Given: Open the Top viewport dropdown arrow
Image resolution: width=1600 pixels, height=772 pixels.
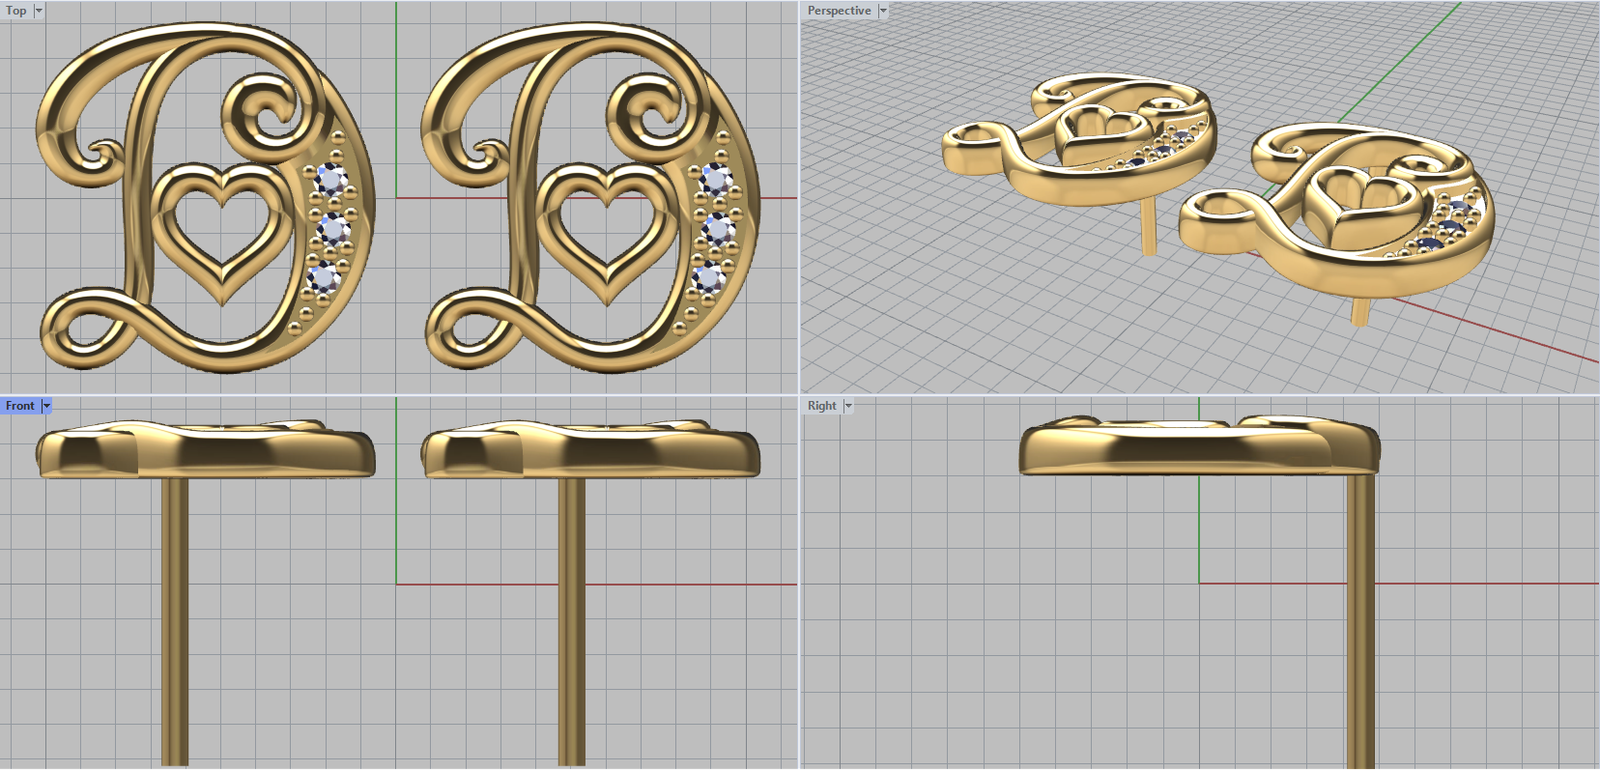Looking at the screenshot, I should pos(39,11).
